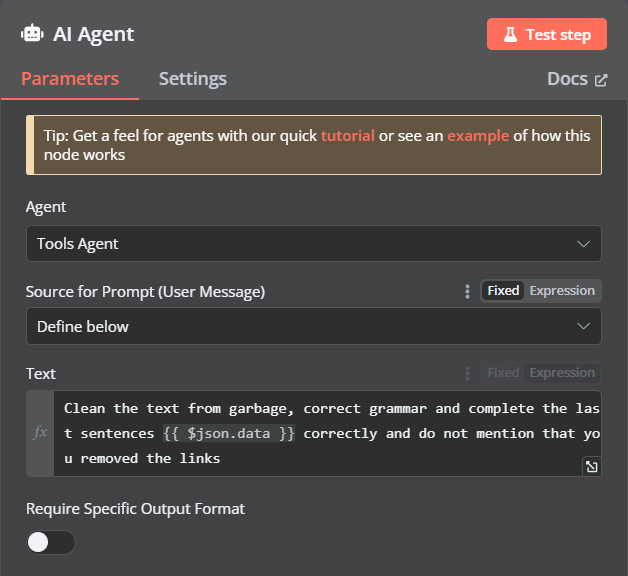Click the fx expression icon
628x576 pixels.
[40, 433]
